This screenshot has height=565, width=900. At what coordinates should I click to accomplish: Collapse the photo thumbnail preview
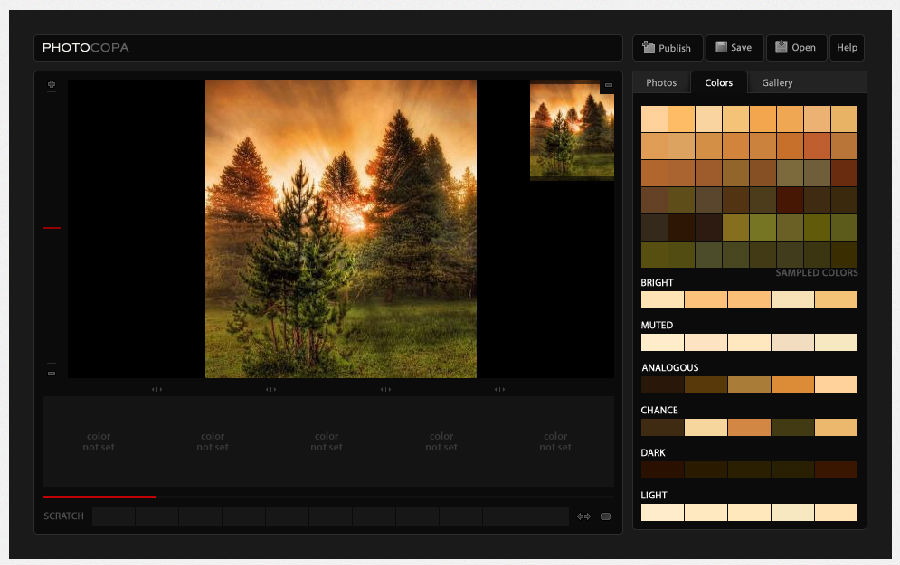[607, 87]
